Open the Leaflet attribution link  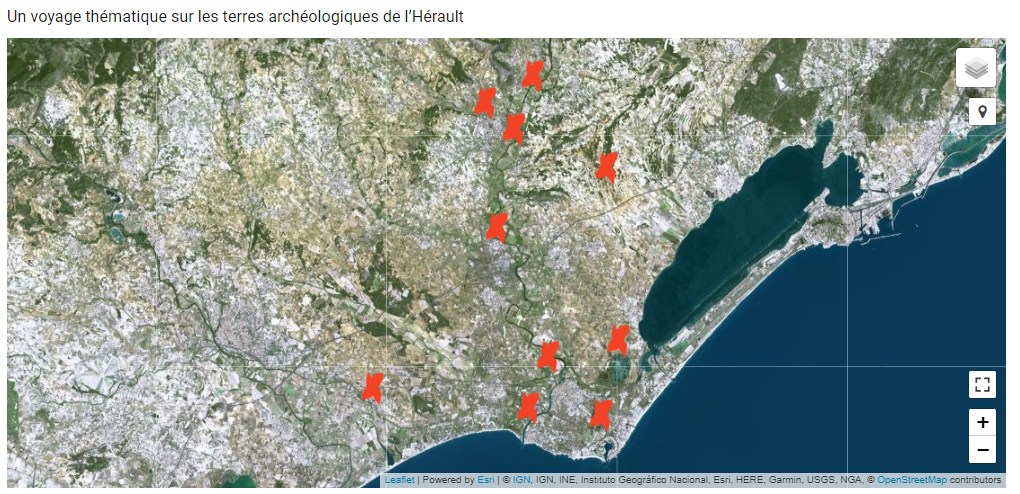click(x=399, y=480)
